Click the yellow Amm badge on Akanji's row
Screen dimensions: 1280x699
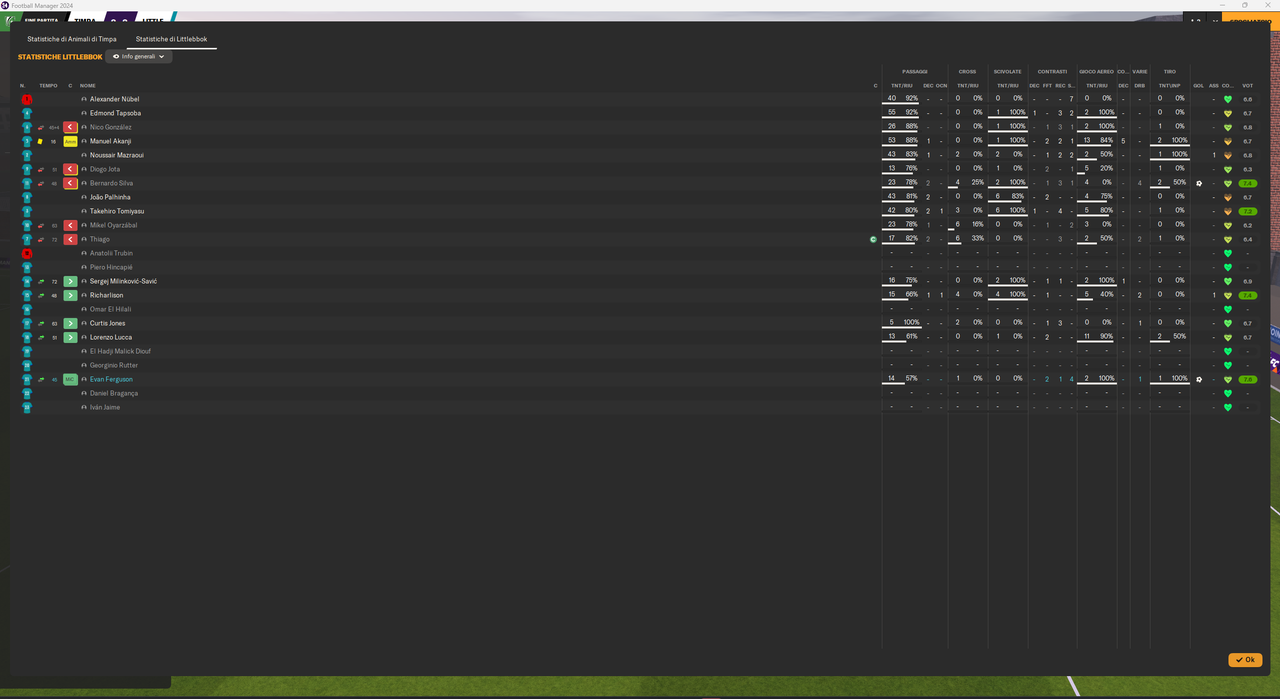[x=70, y=141]
